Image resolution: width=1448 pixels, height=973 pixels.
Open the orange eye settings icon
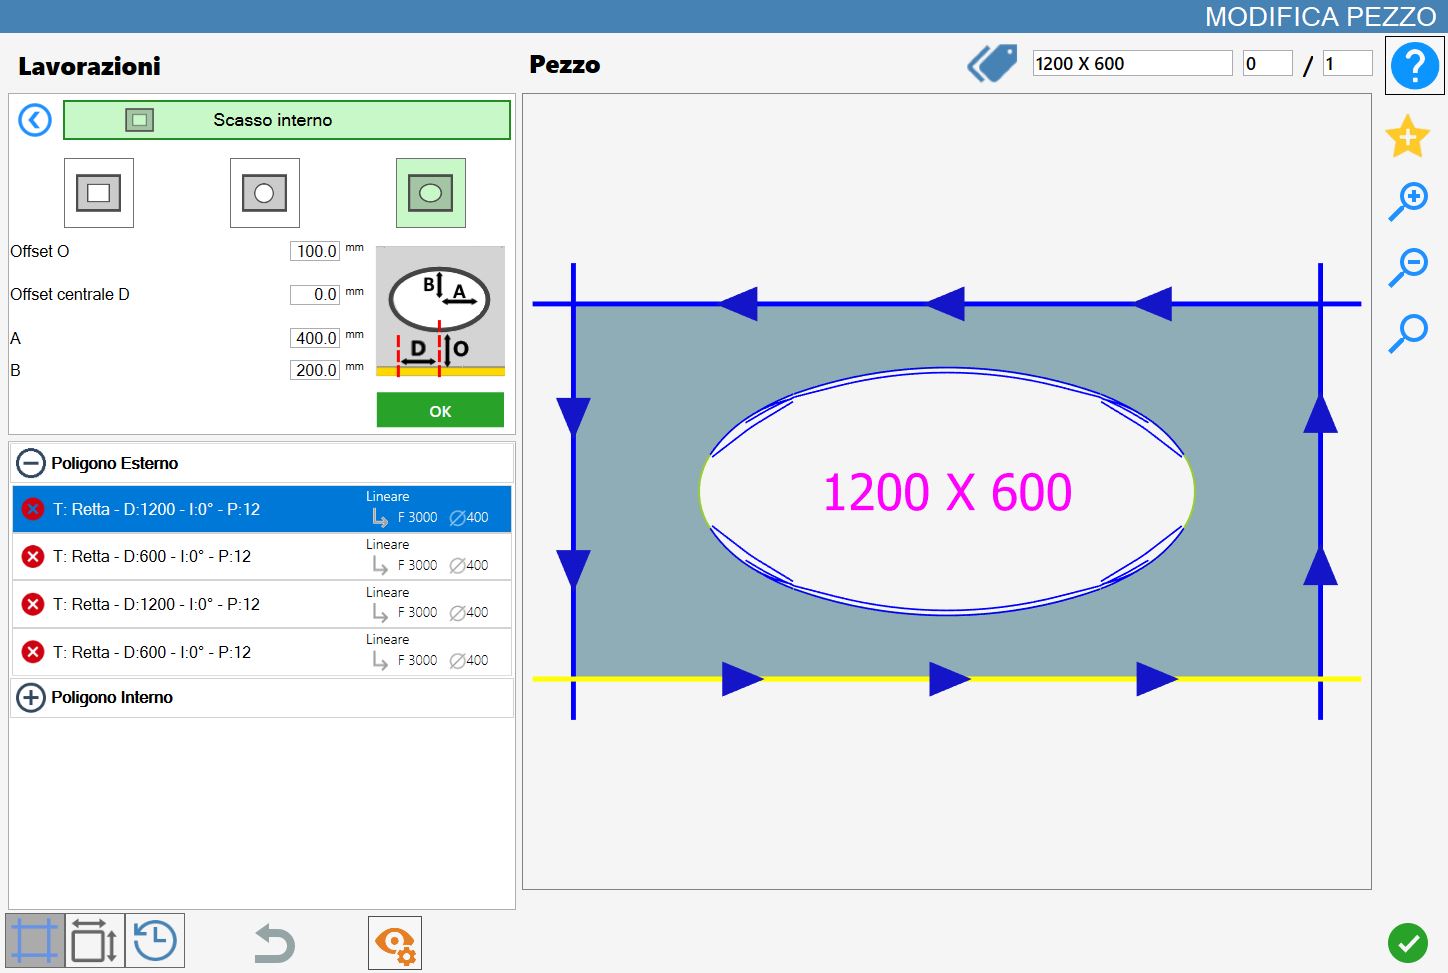point(395,943)
